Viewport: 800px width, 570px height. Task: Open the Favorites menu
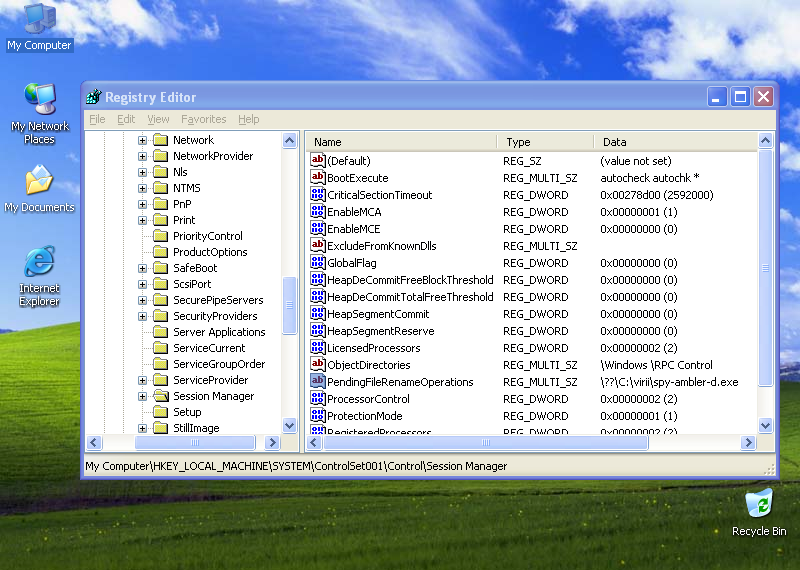[203, 119]
